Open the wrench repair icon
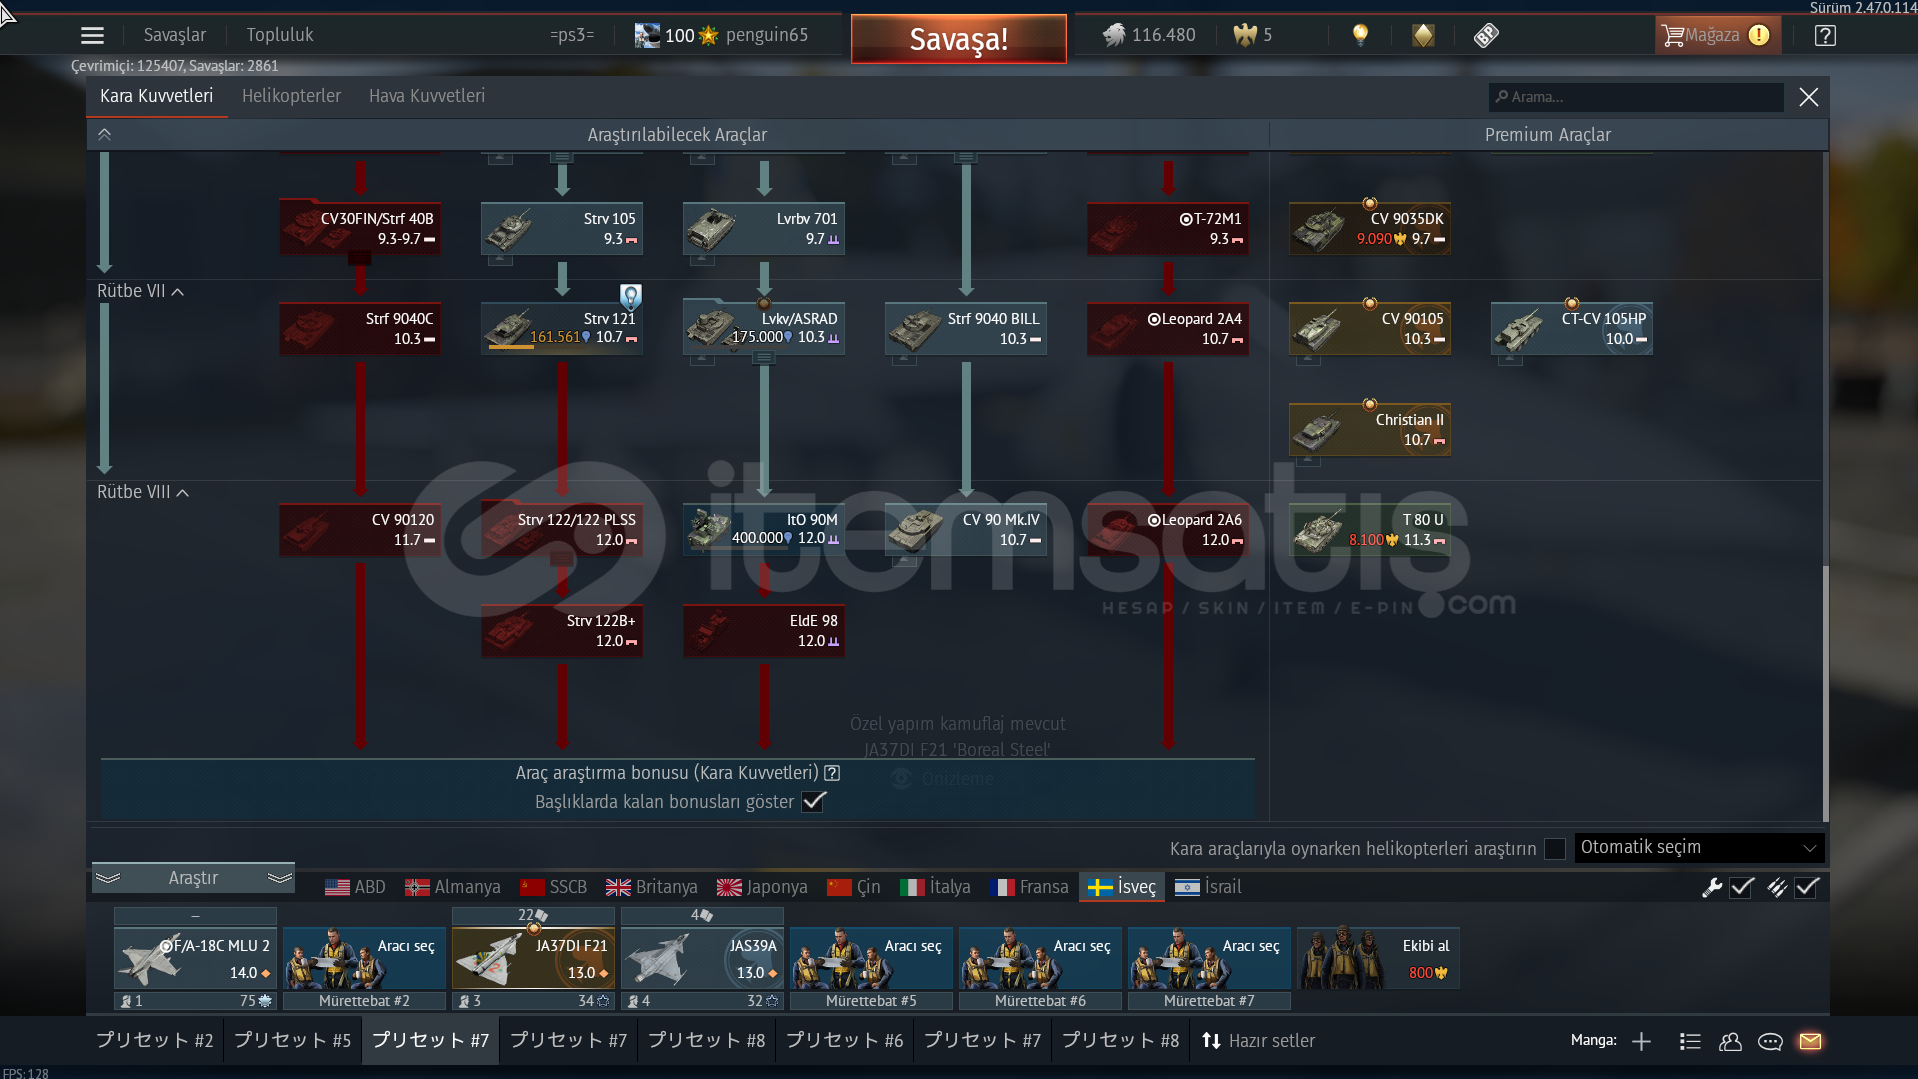1918x1079 pixels. tap(1711, 887)
